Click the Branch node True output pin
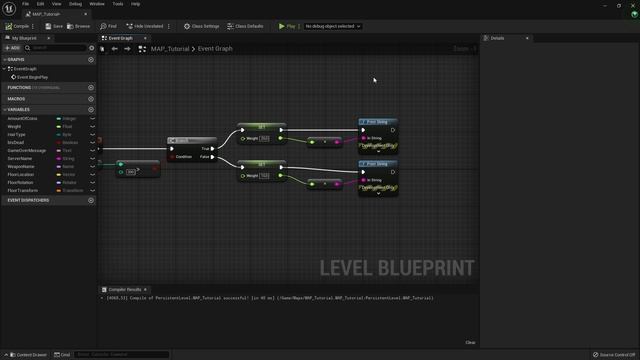Viewport: 640px width, 360px height. pyautogui.click(x=212, y=149)
